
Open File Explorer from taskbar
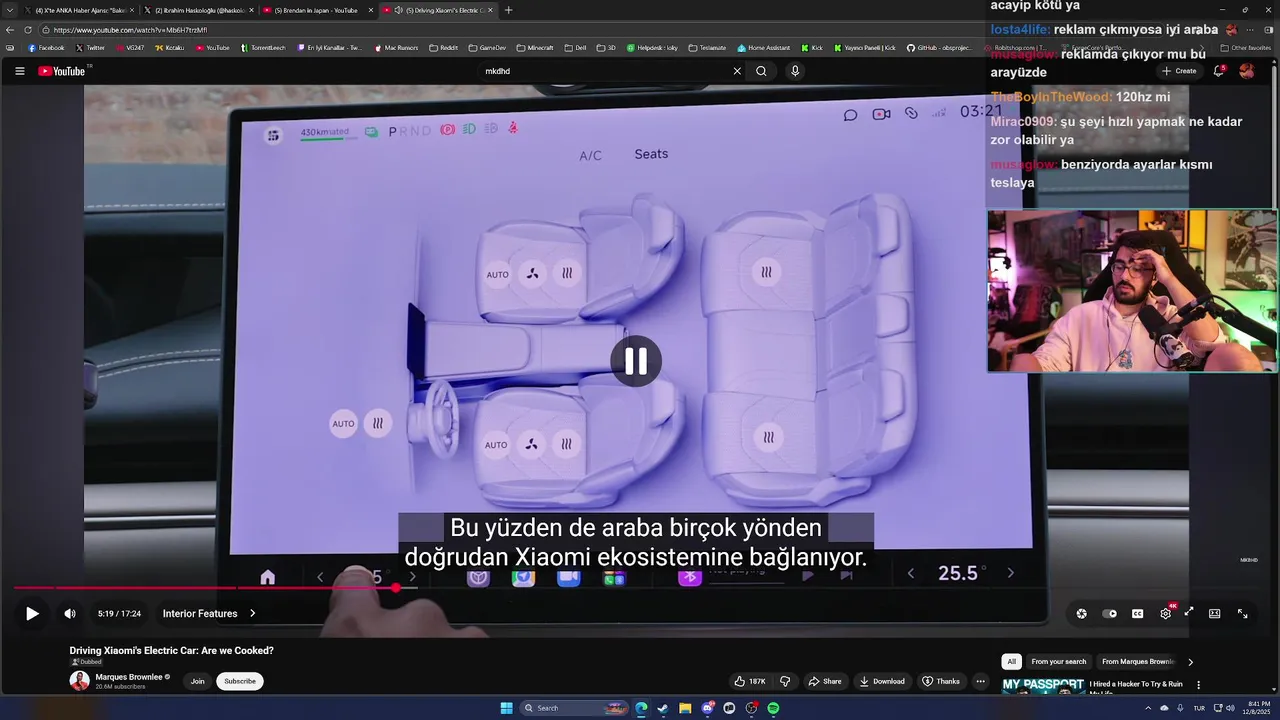point(685,708)
